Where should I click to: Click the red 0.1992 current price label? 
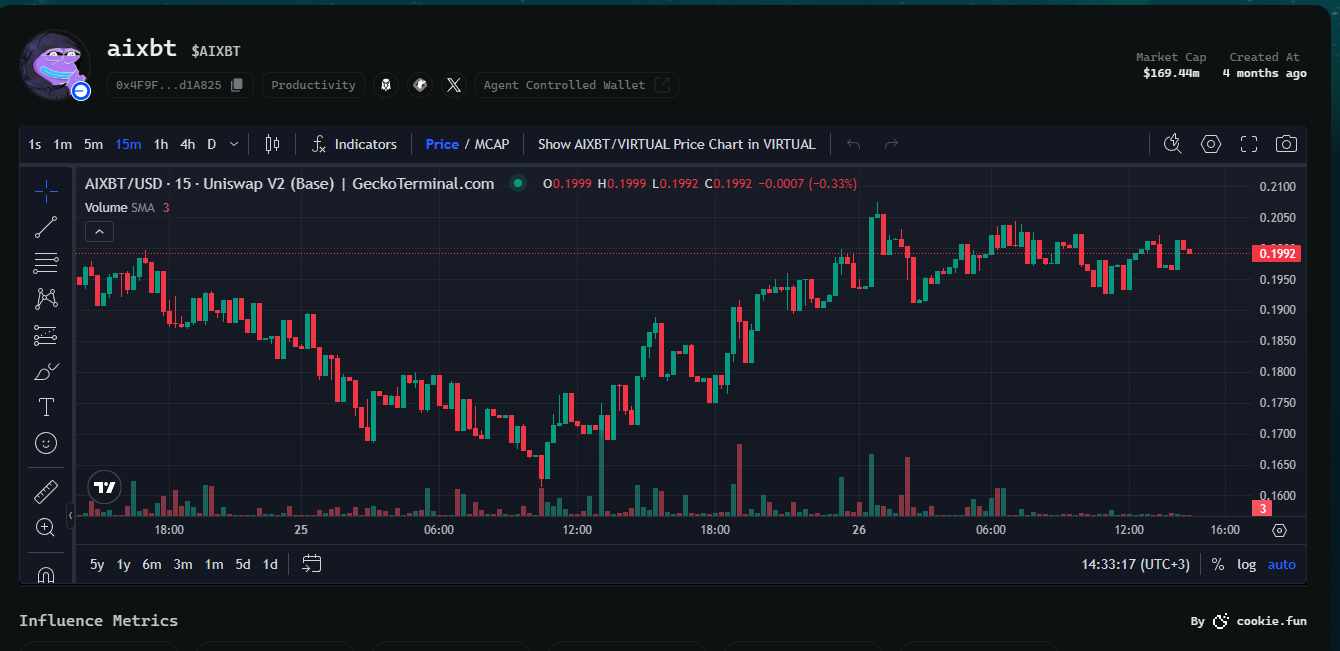pos(1278,253)
